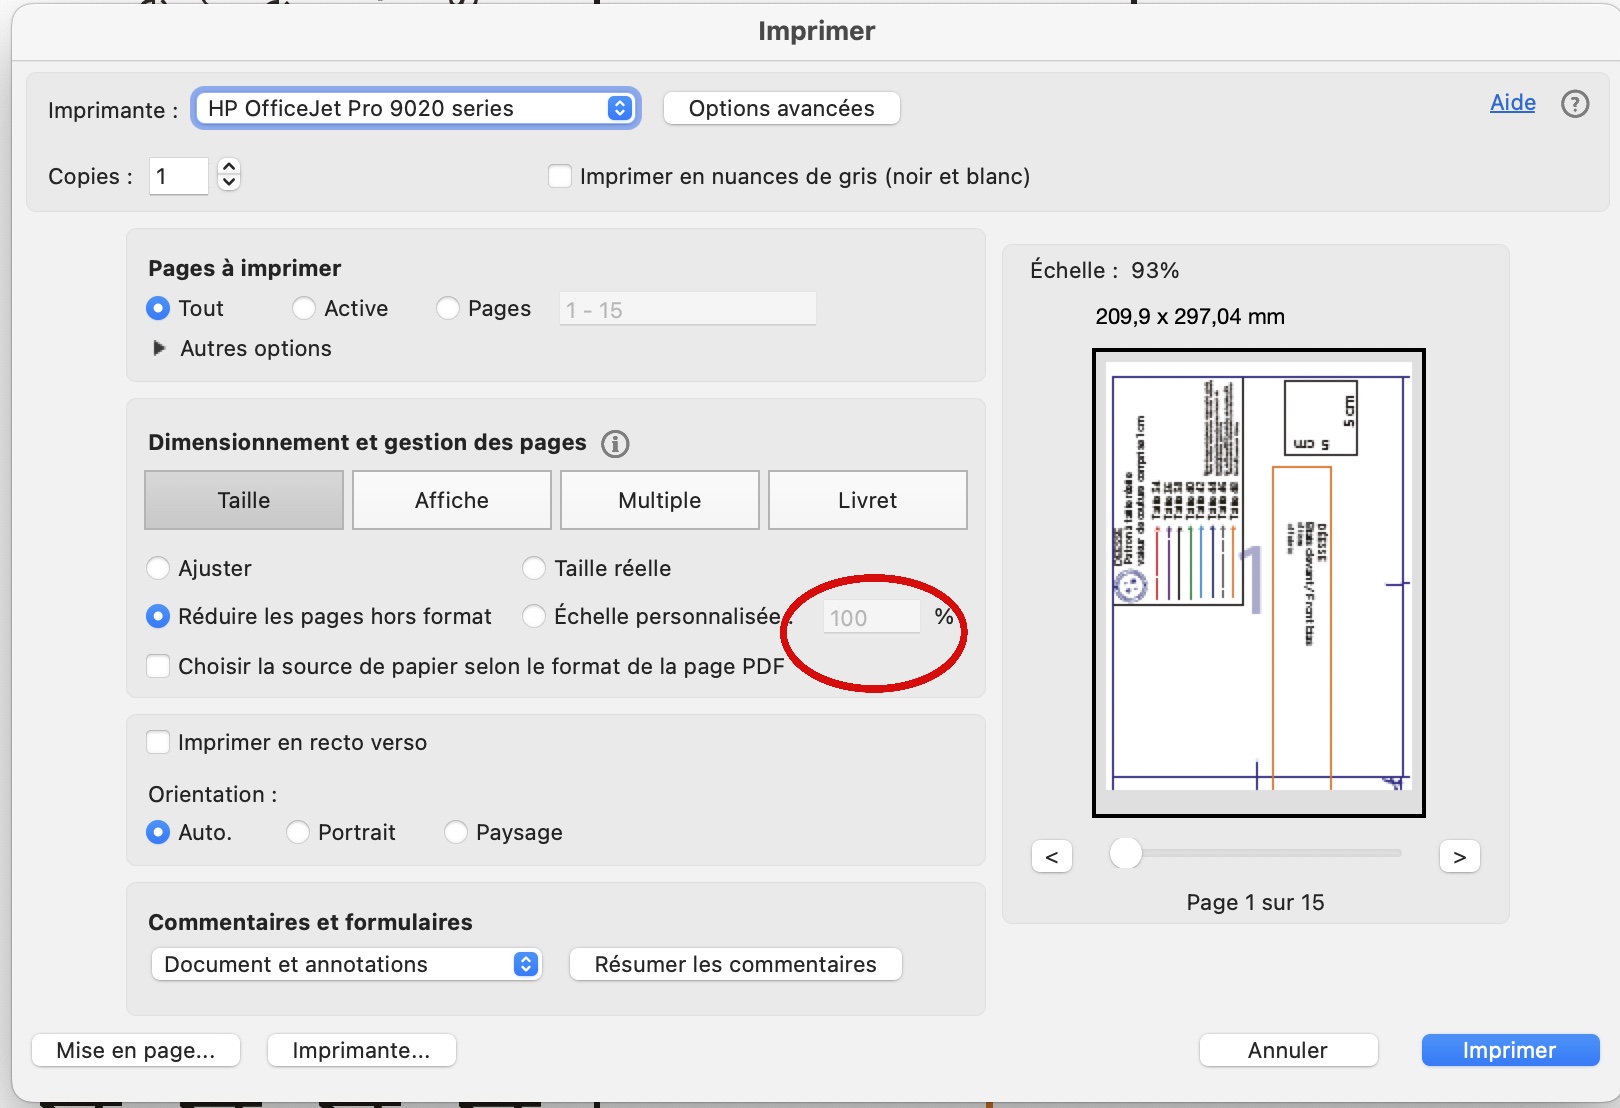Enable double-sided printing checkbox

pyautogui.click(x=158, y=742)
